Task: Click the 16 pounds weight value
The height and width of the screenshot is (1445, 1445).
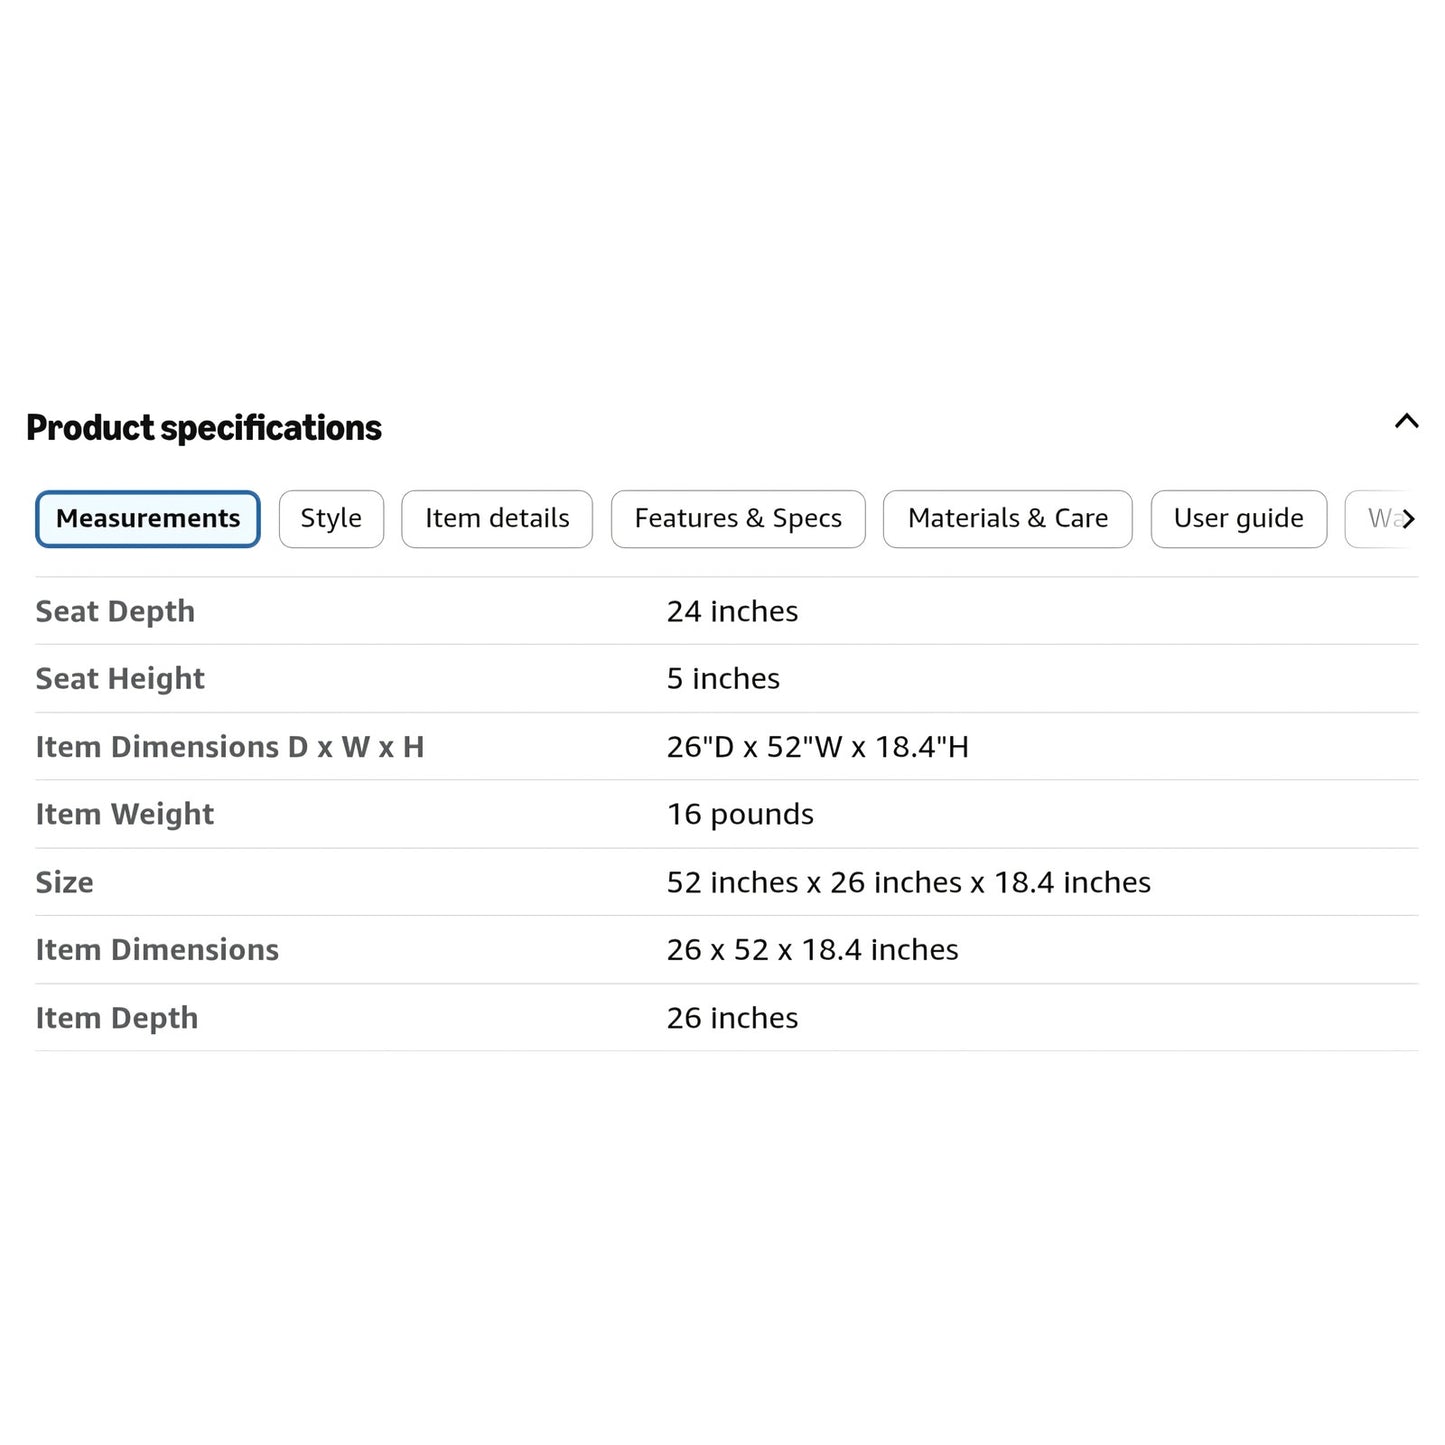Action: coord(740,815)
